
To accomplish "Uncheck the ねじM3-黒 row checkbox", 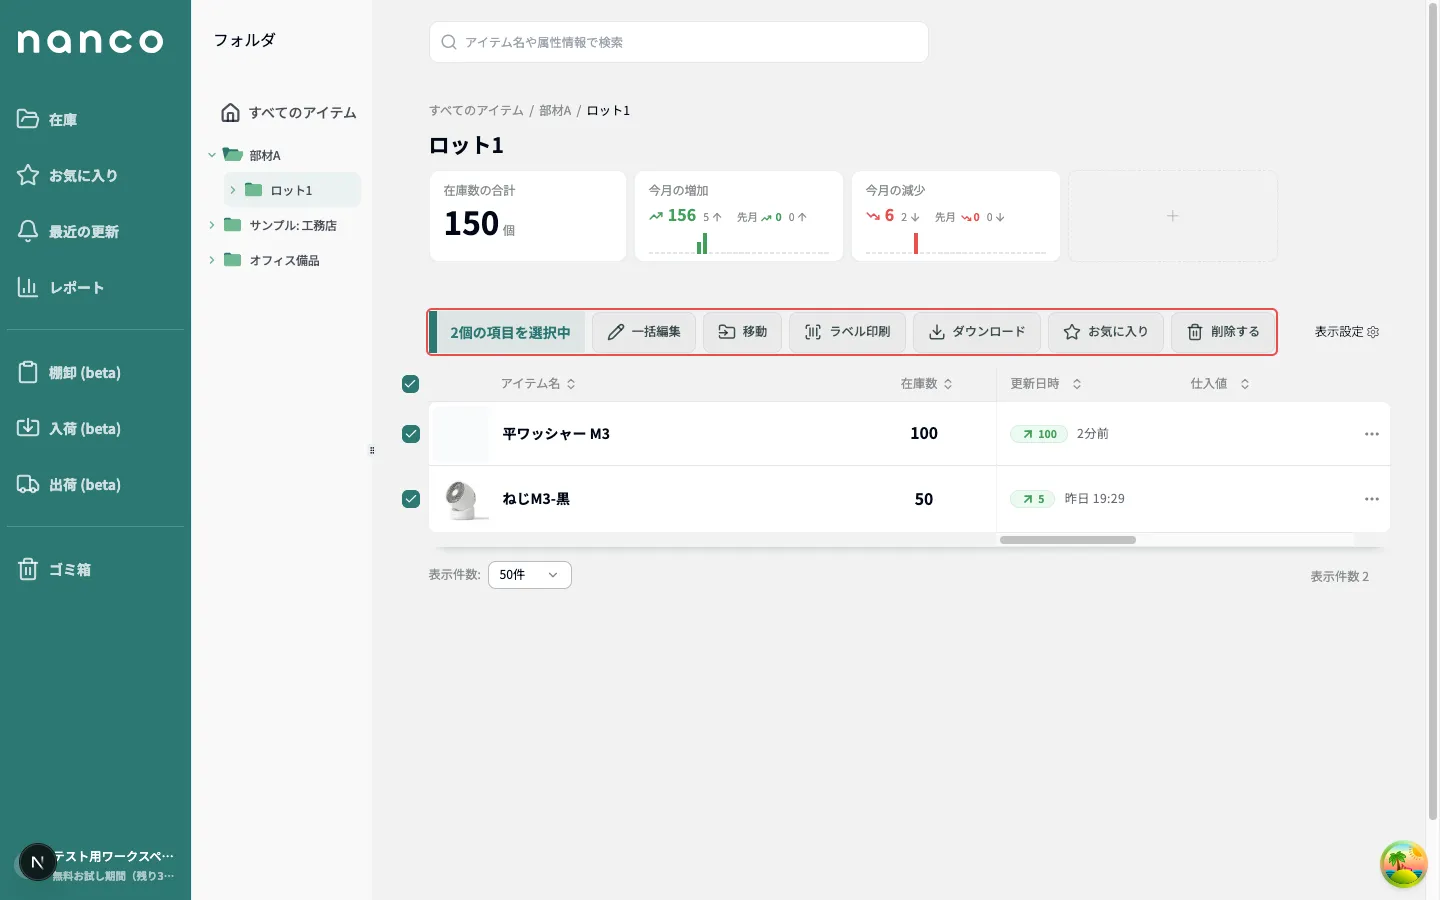I will [x=410, y=499].
